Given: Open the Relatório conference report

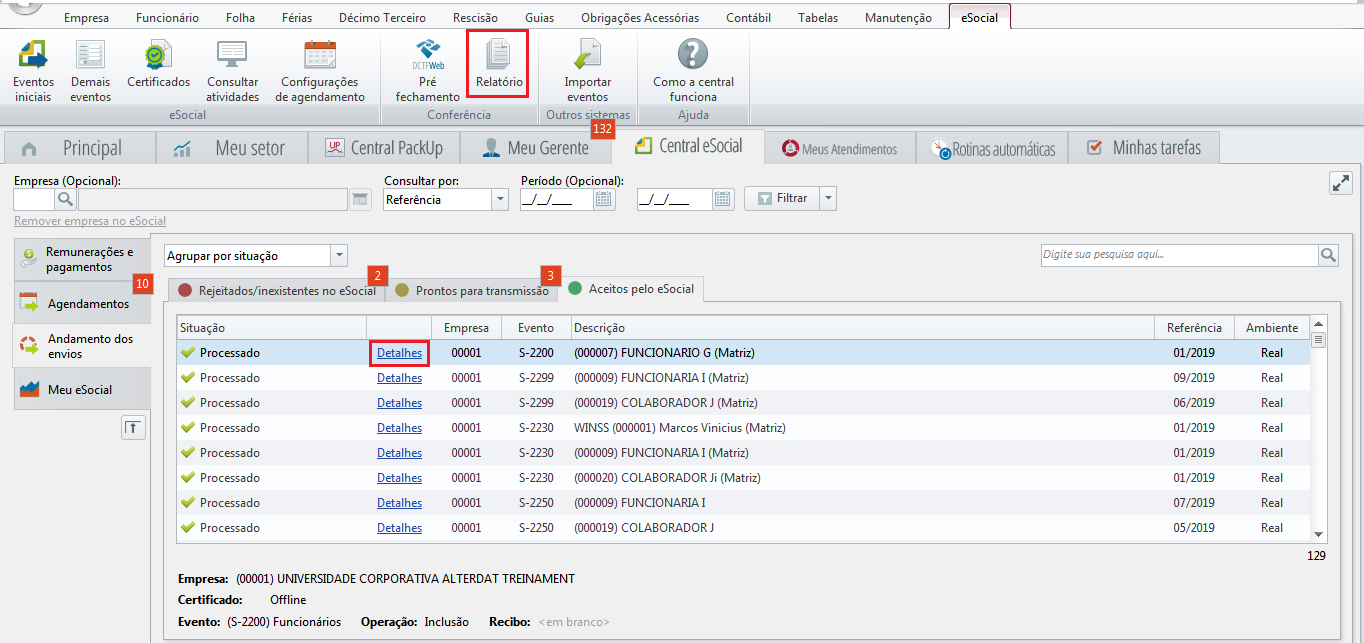Looking at the screenshot, I should tap(498, 64).
